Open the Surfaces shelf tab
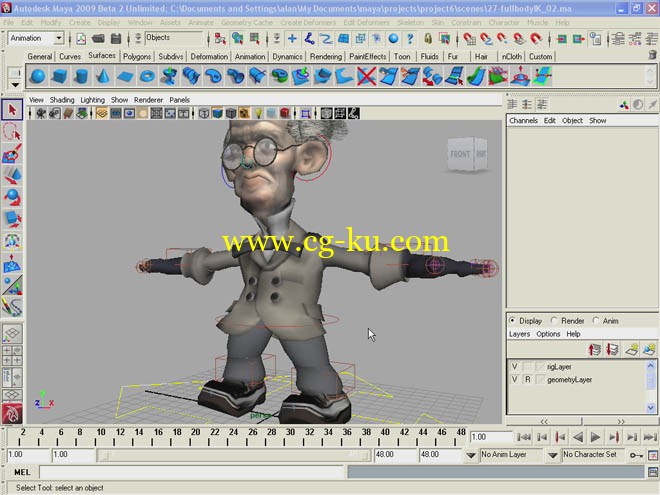 (102, 56)
